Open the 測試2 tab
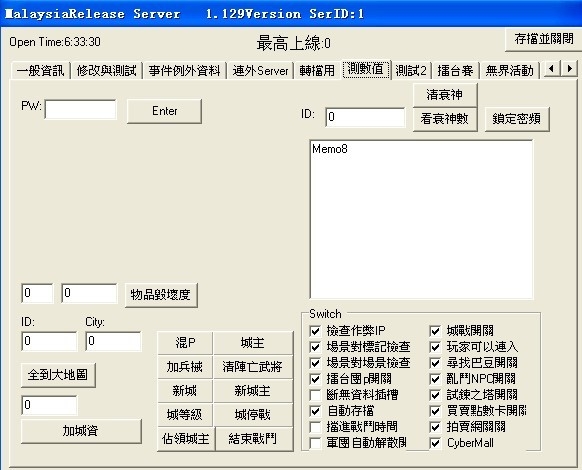 [x=411, y=71]
